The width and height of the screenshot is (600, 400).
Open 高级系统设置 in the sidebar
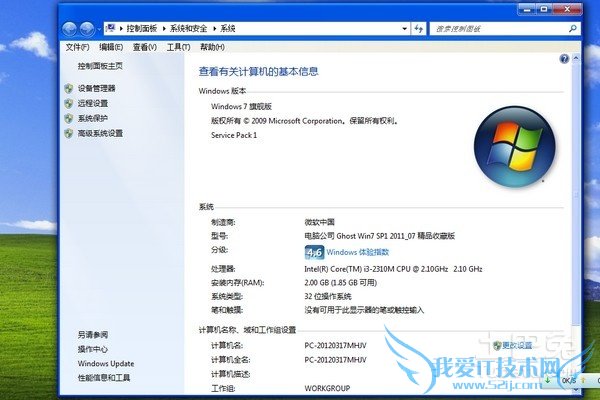tap(100, 133)
